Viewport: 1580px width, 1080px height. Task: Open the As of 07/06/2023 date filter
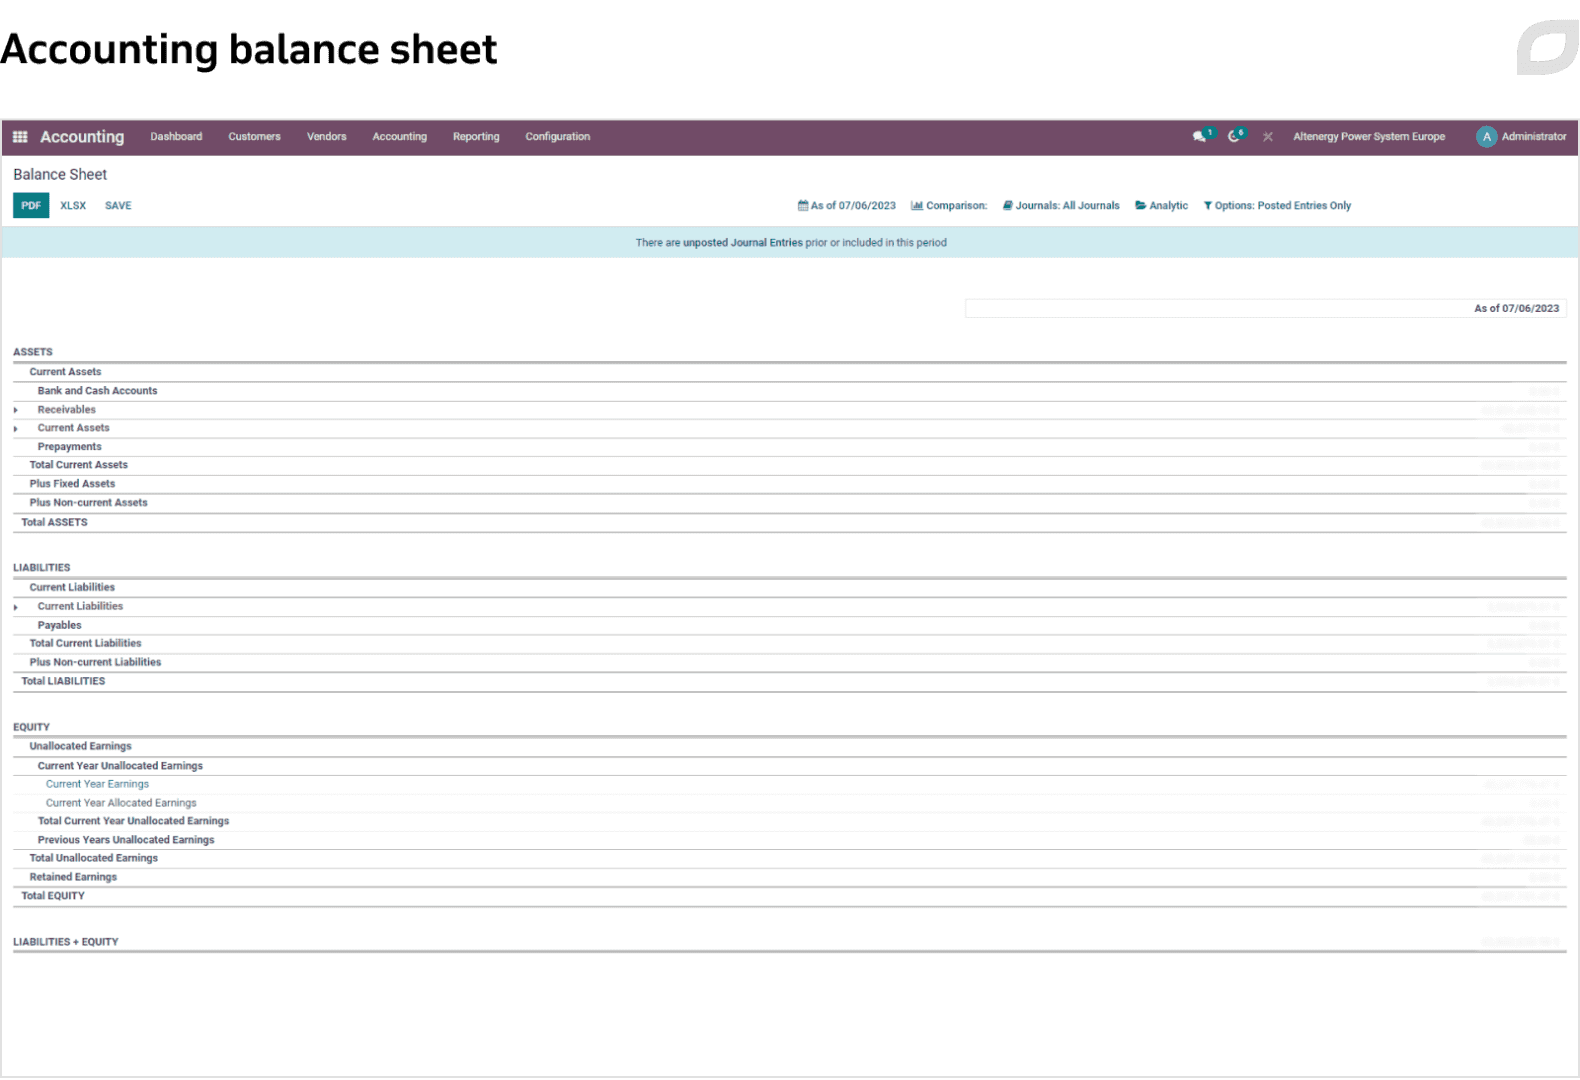[847, 206]
